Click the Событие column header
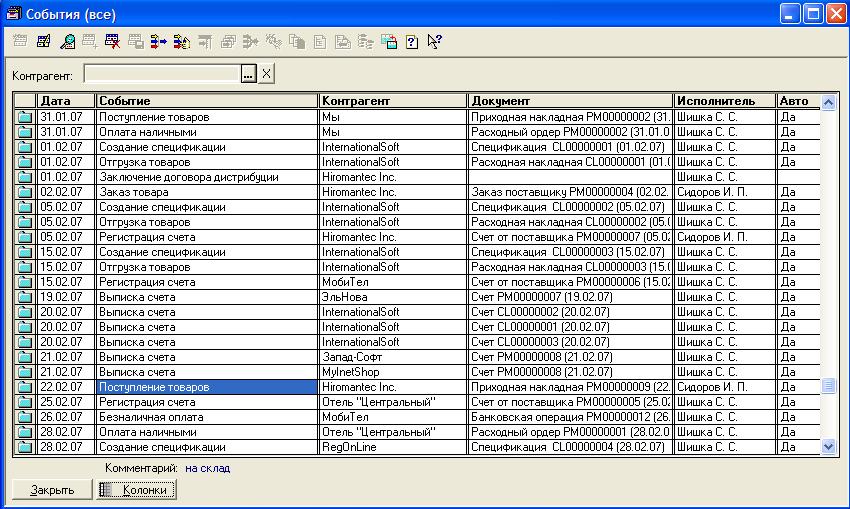 tap(207, 101)
